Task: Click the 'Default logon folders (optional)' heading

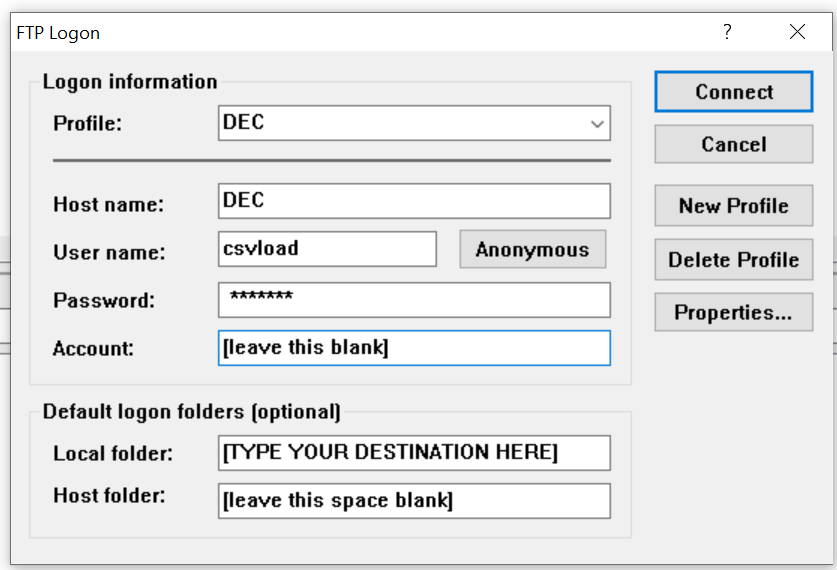Action: click(191, 412)
